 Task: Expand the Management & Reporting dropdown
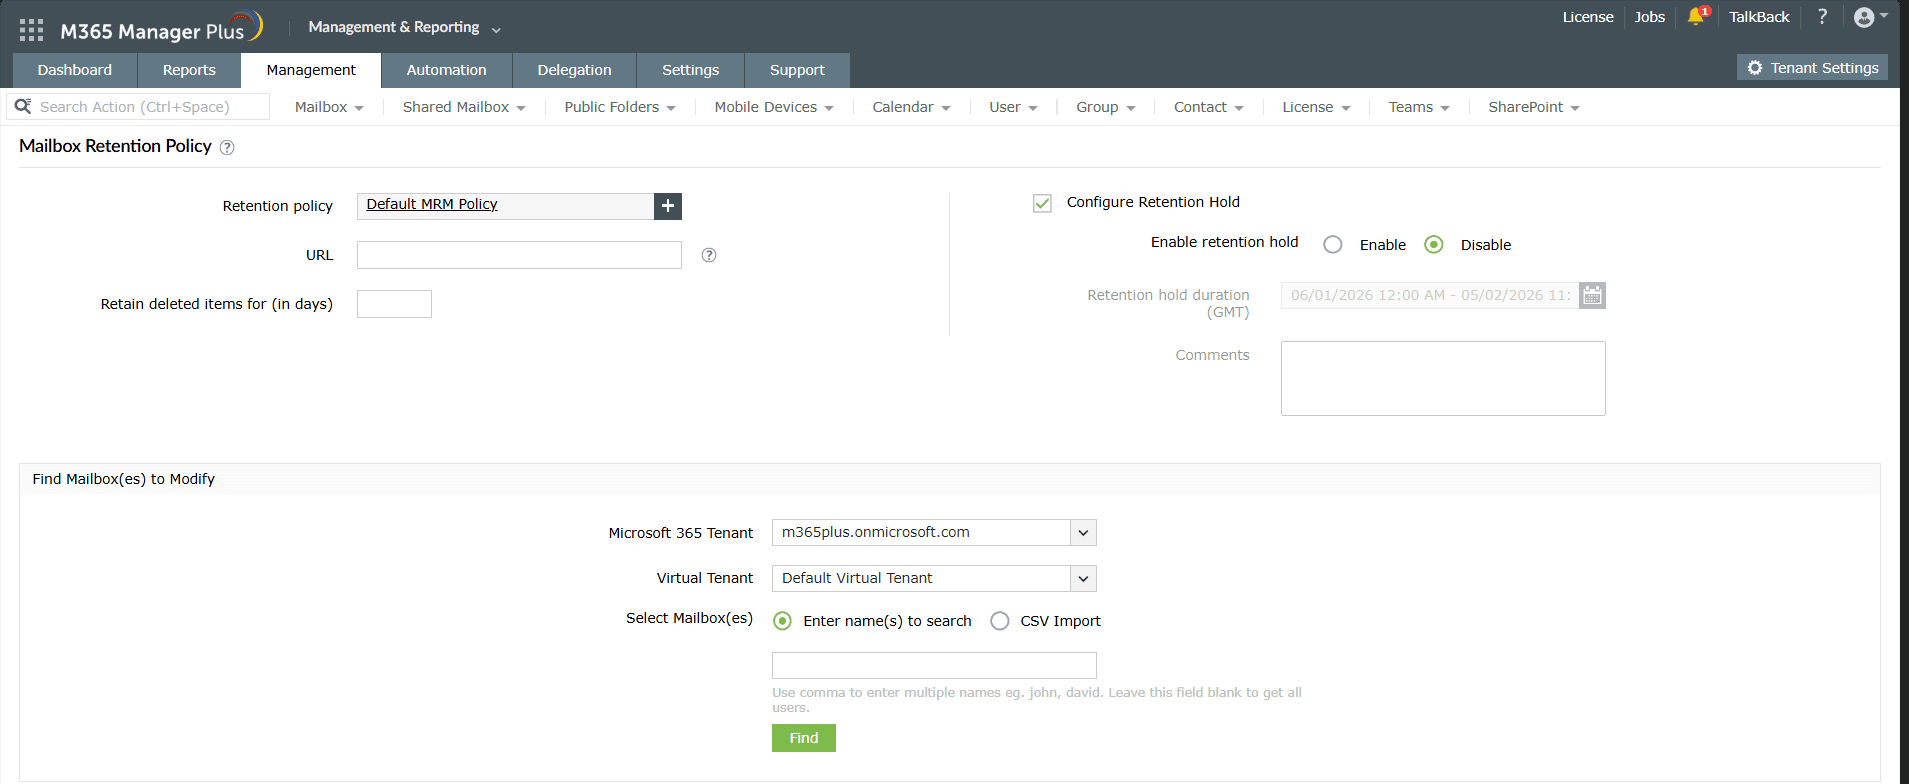404,27
